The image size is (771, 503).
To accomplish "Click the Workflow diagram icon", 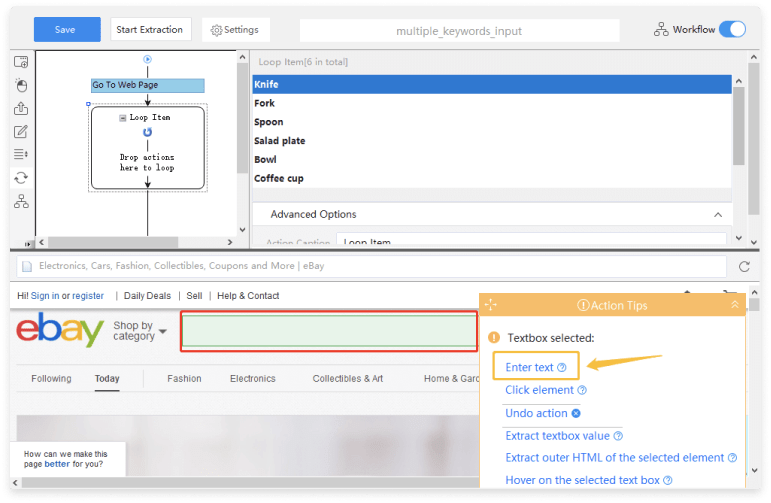I will coord(661,30).
